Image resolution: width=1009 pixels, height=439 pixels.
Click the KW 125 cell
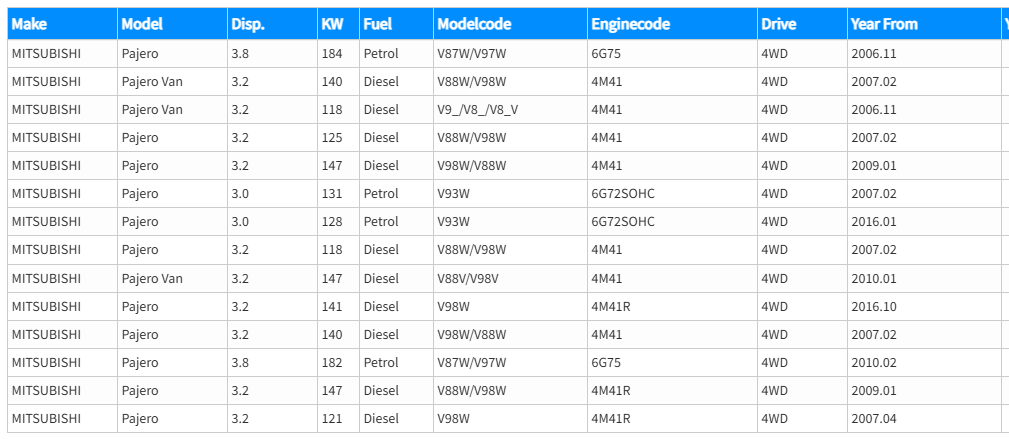point(338,138)
